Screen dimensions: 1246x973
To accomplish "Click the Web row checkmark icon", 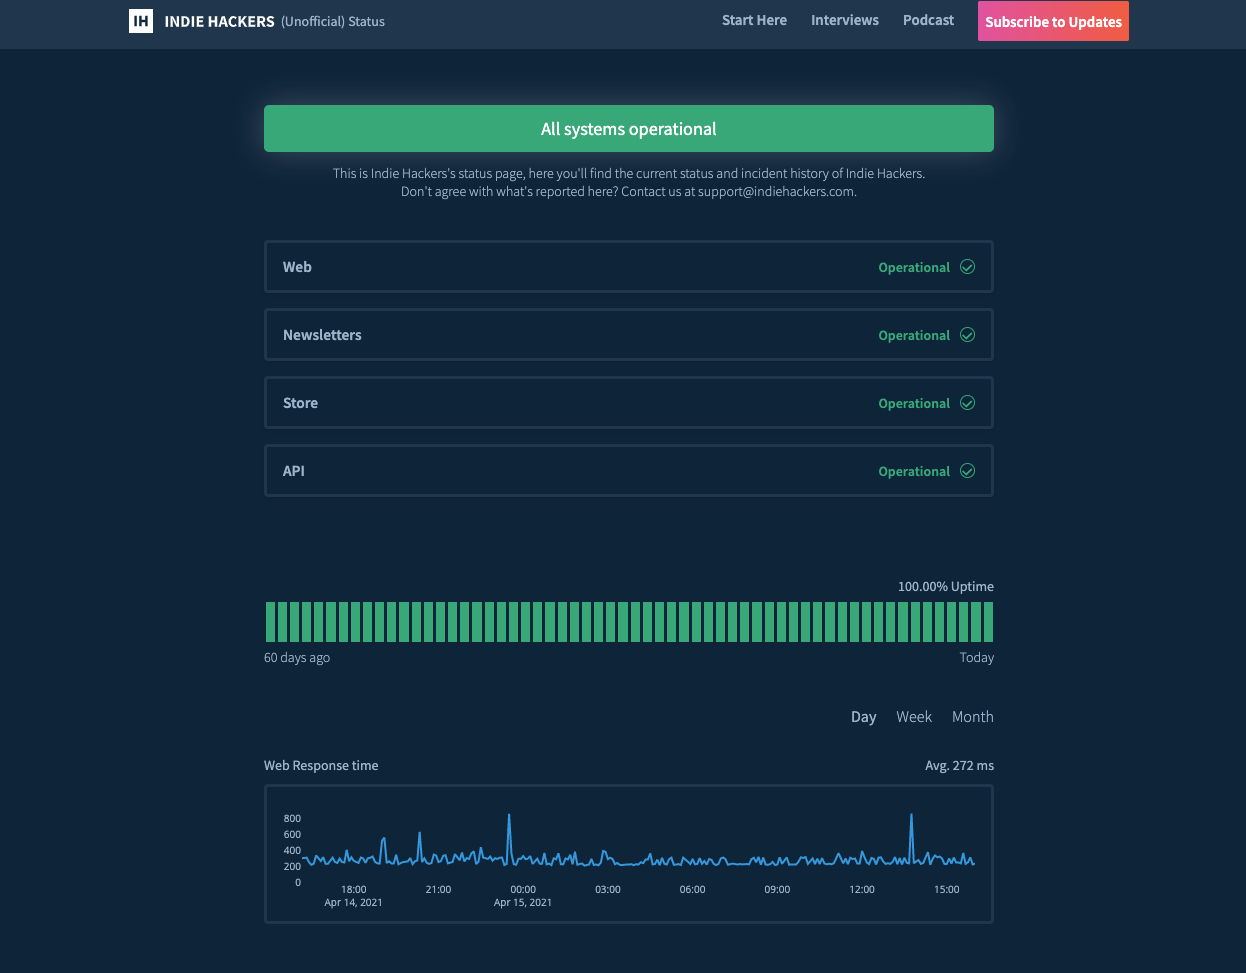I will tap(967, 267).
